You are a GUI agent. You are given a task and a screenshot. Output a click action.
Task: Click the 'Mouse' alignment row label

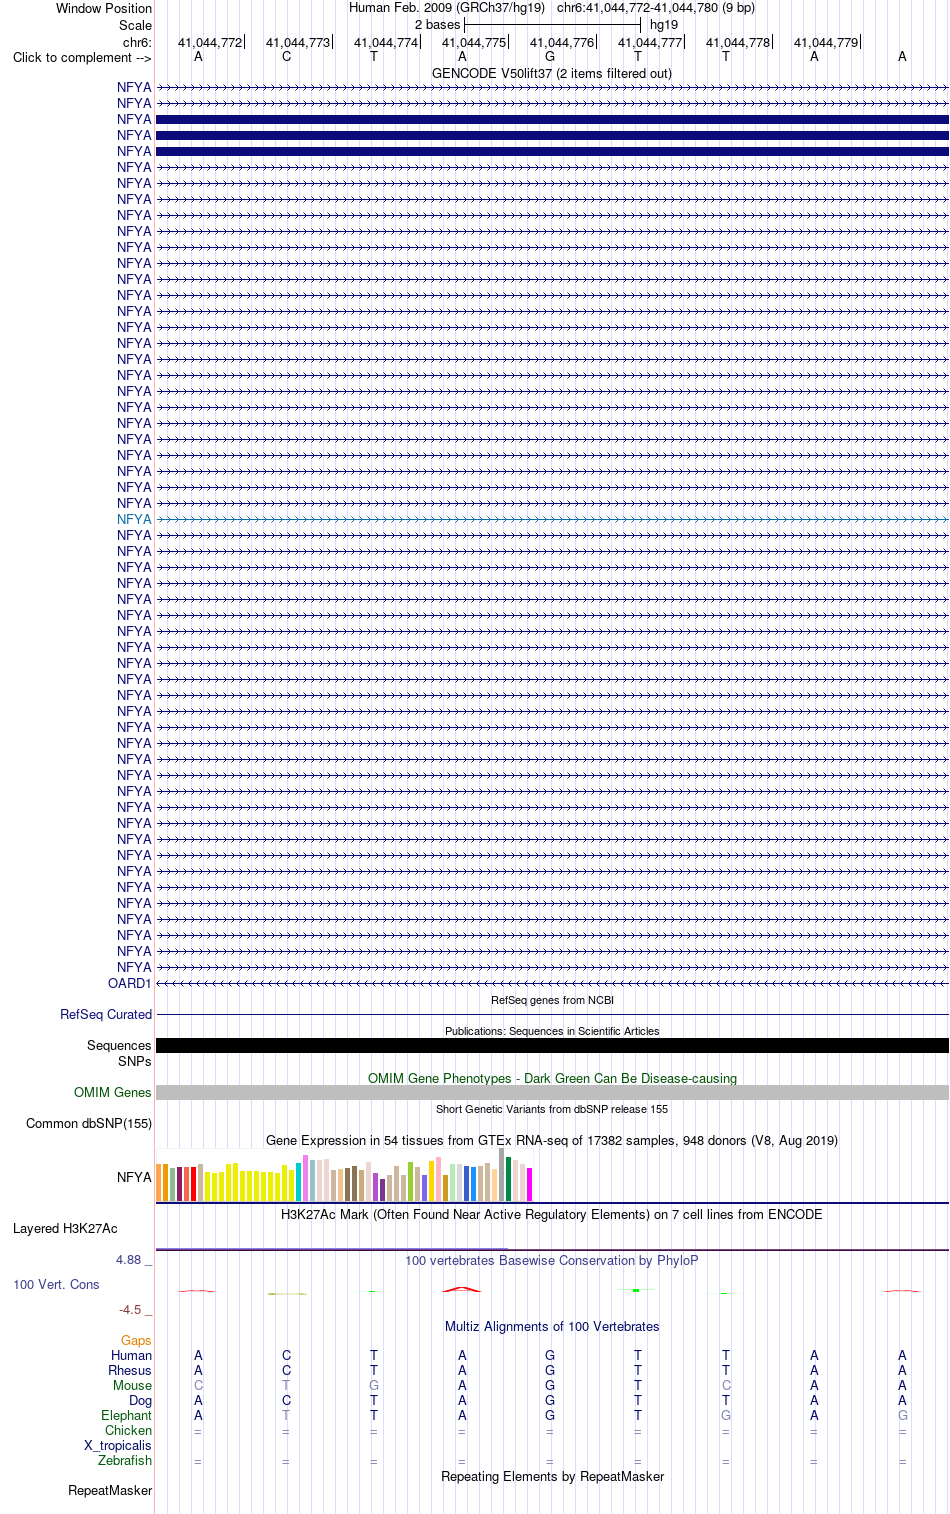point(132,1385)
